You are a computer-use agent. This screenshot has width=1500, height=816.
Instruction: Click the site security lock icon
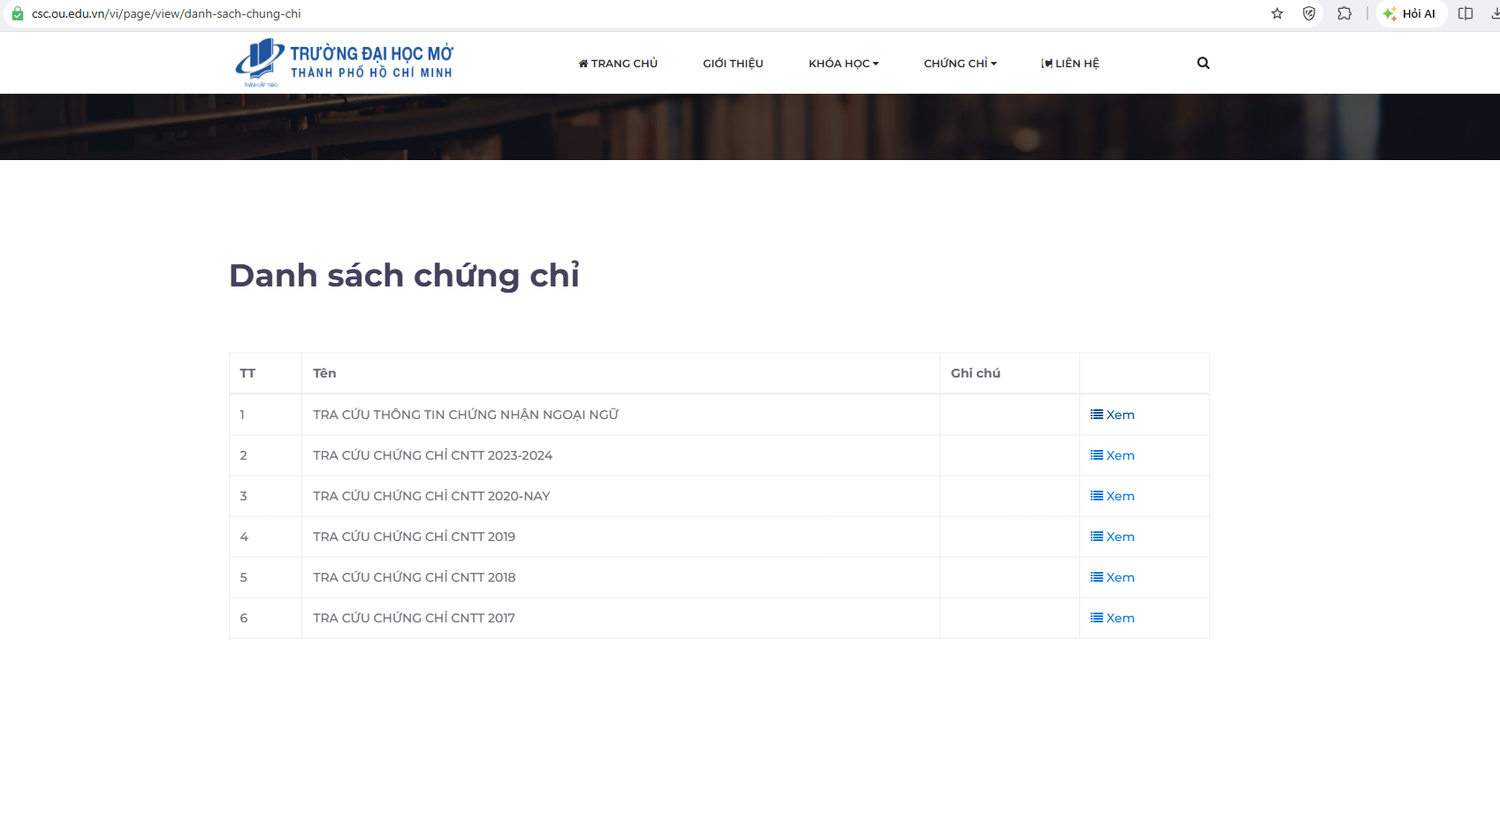coord(17,14)
